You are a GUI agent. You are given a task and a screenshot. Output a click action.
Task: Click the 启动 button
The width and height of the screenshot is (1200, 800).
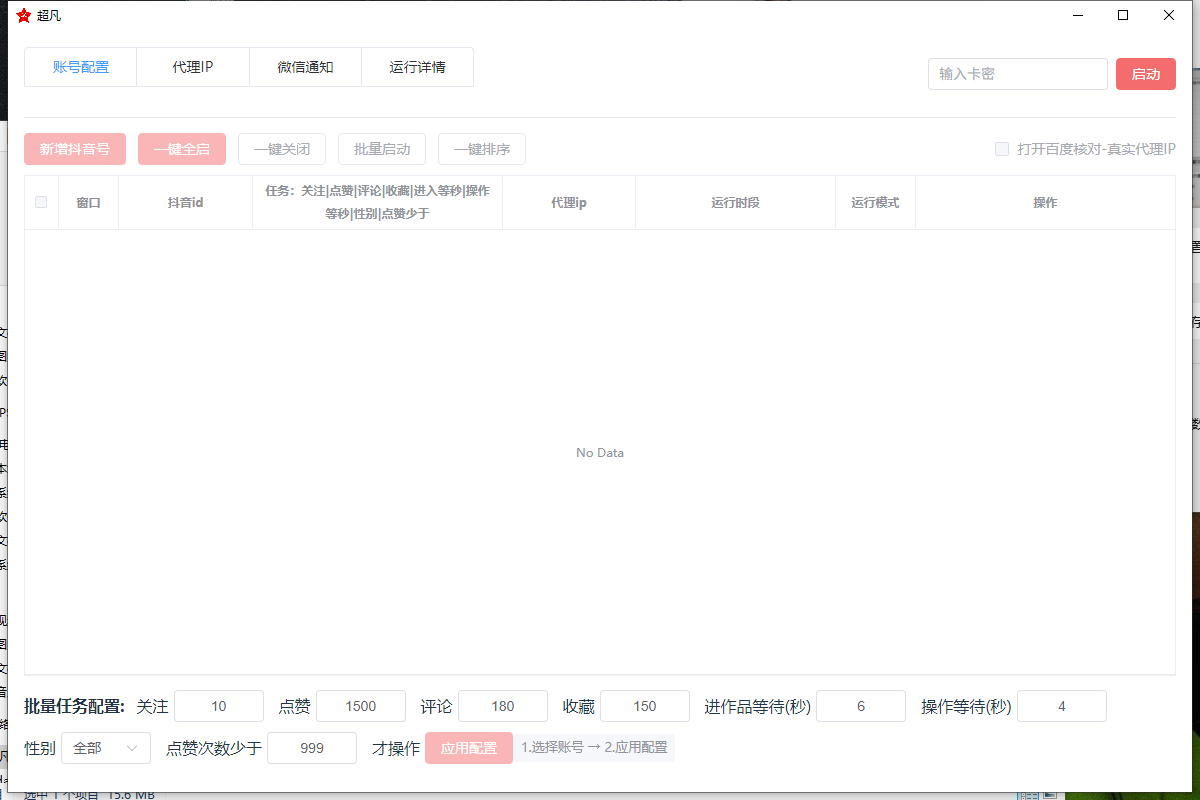(1145, 73)
